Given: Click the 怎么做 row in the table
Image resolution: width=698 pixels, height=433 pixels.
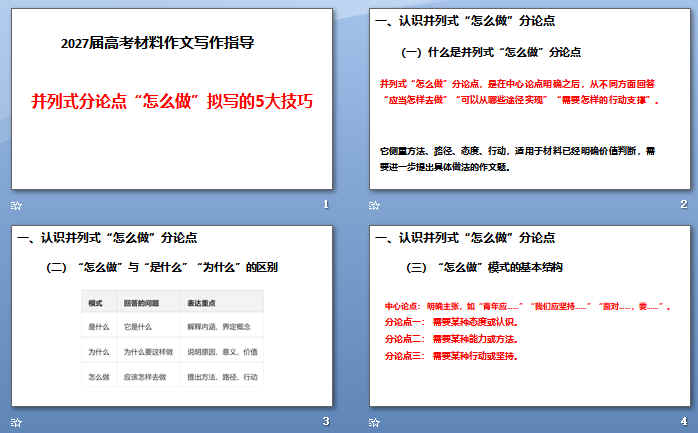Looking at the screenshot, I should tap(172, 377).
